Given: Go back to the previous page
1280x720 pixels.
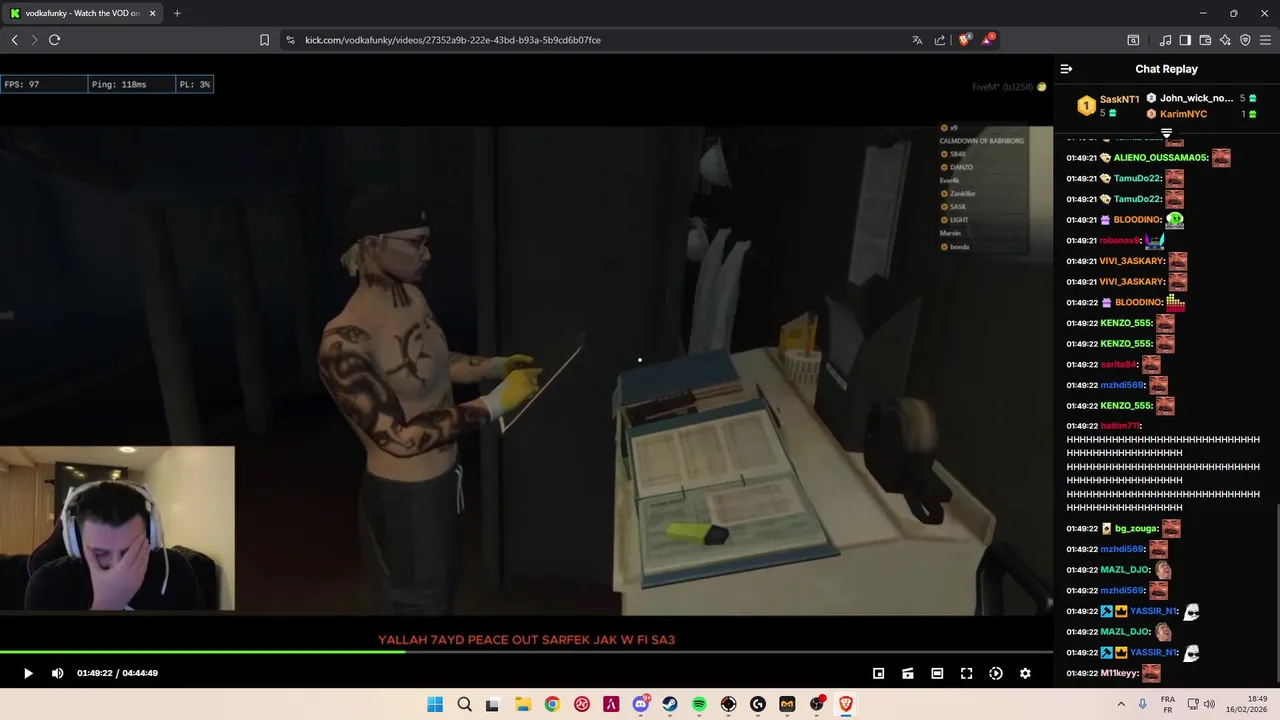Looking at the screenshot, I should (x=14, y=40).
